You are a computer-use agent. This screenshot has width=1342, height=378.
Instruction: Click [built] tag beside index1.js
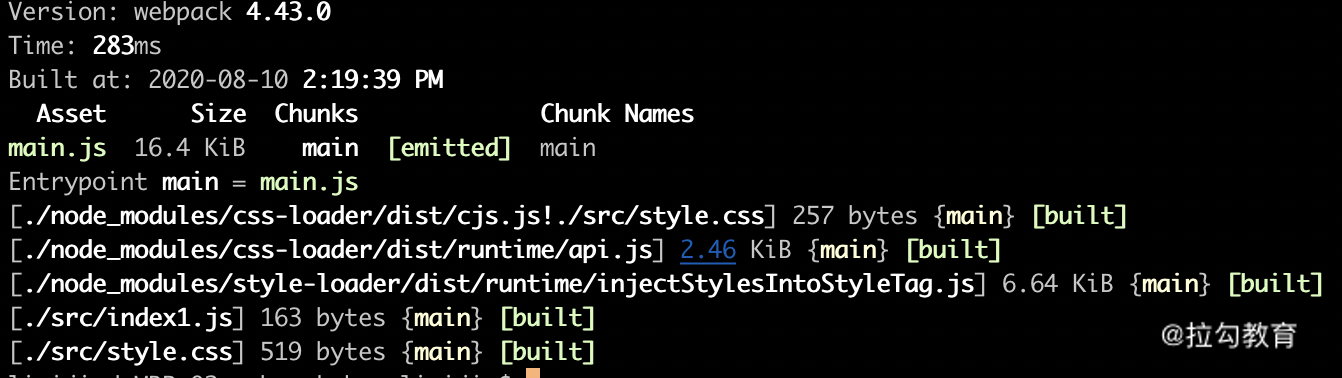[x=547, y=318]
